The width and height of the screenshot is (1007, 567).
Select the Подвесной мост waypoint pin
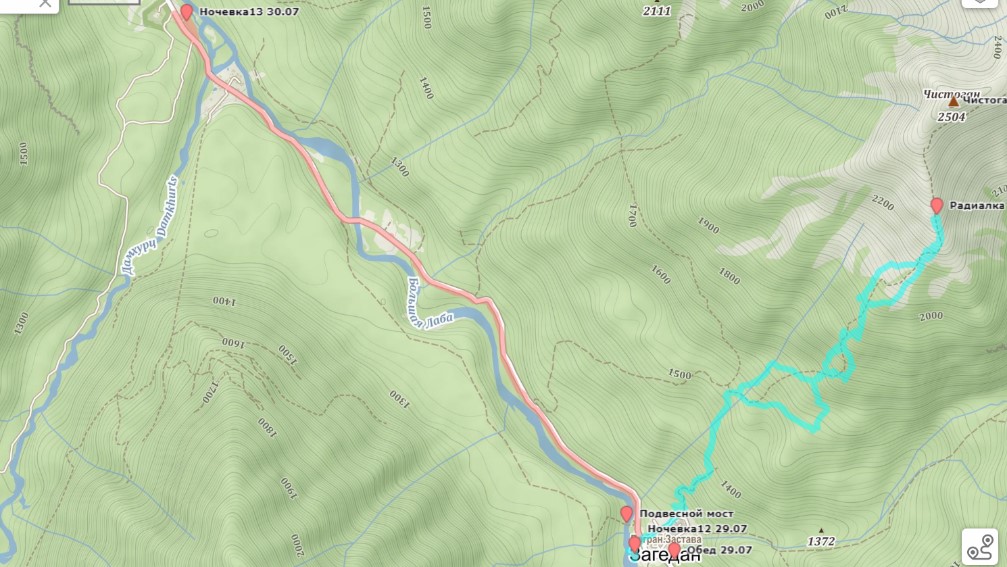(626, 514)
